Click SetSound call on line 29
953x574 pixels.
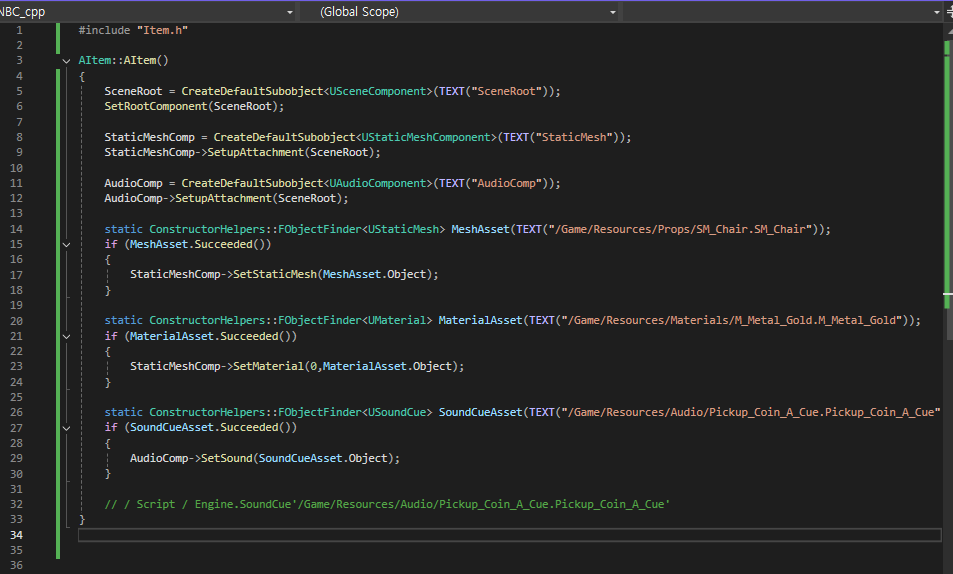(x=227, y=458)
